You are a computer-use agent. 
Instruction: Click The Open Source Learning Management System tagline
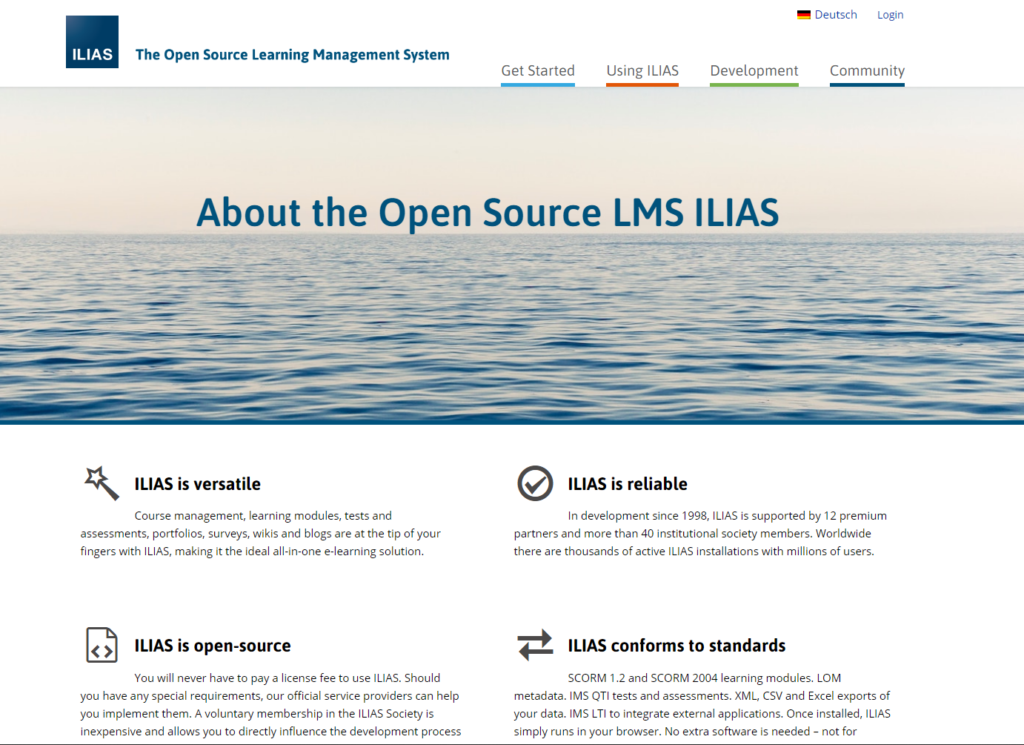[293, 55]
